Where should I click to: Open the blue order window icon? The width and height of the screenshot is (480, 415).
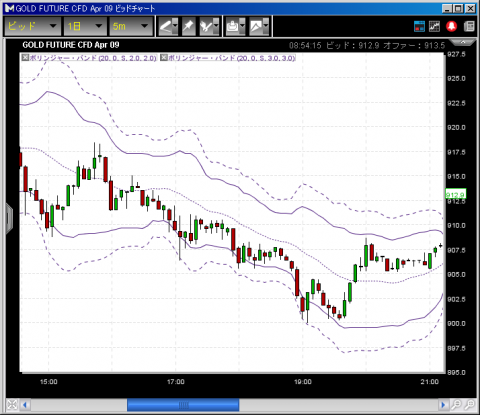pyautogui.click(x=419, y=26)
